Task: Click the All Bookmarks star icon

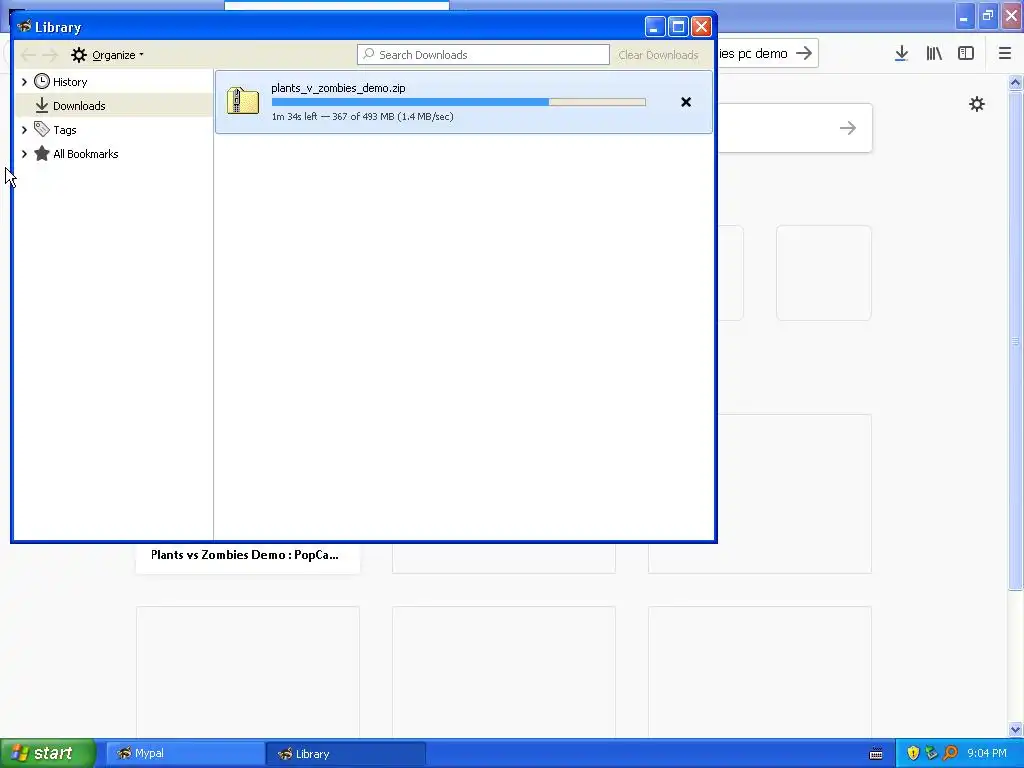Action: (x=42, y=153)
